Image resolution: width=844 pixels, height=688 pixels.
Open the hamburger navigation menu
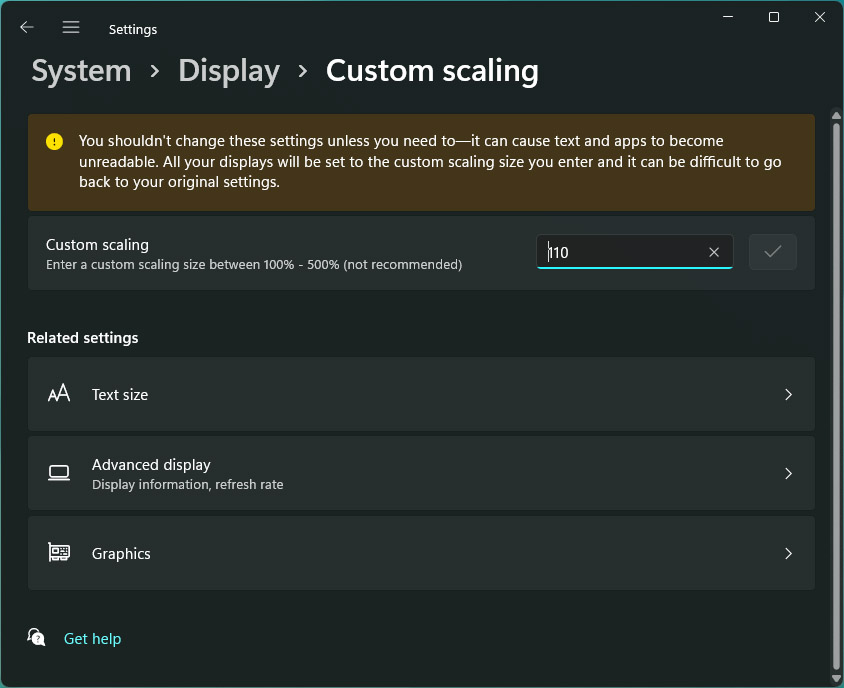tap(71, 28)
